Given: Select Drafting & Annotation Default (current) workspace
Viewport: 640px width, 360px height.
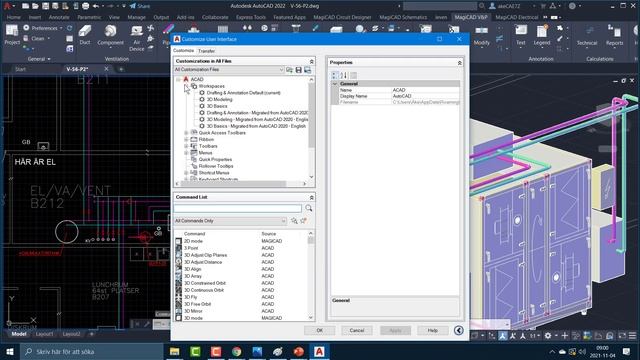Looking at the screenshot, I should (x=243, y=93).
